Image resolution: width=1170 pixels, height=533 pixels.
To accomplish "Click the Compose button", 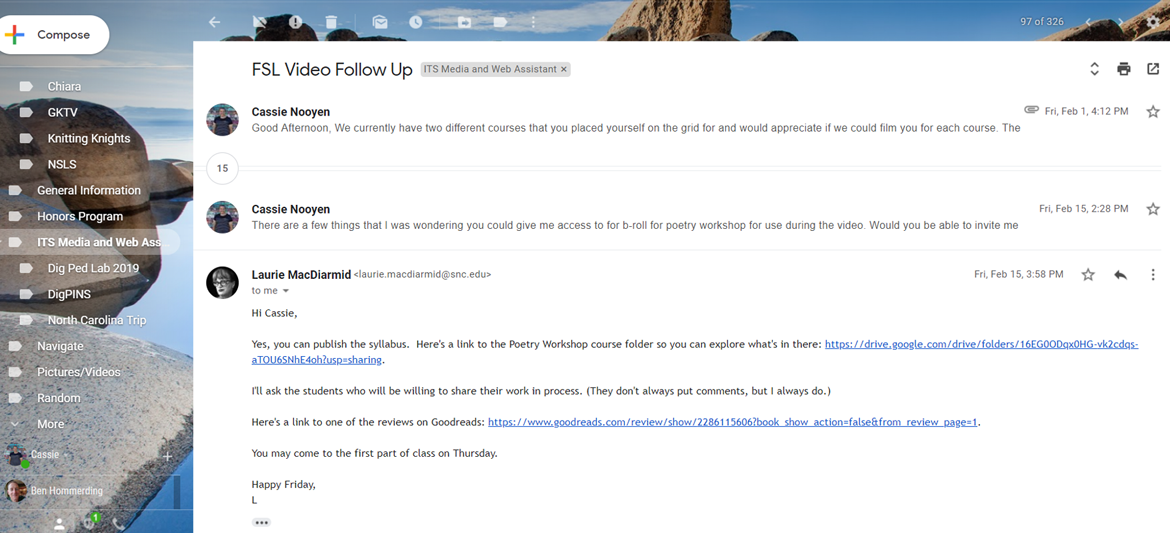I will pyautogui.click(x=54, y=35).
